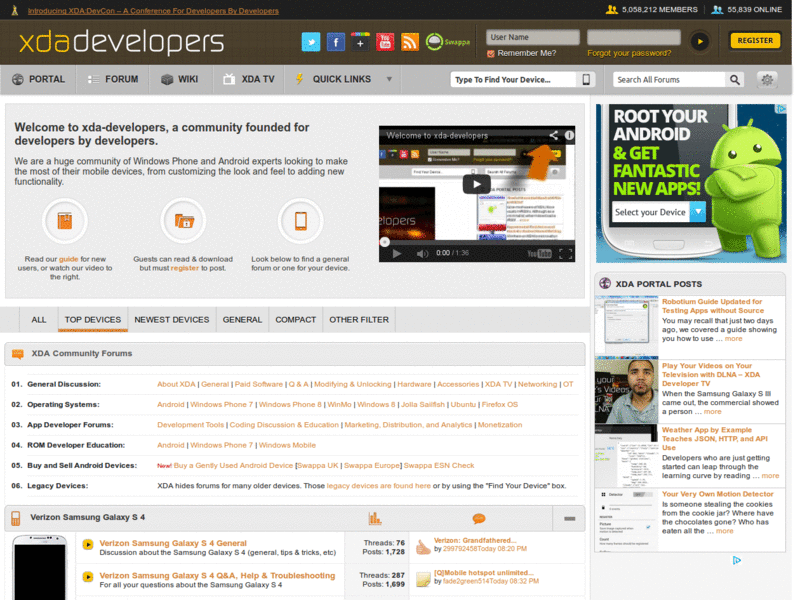Open the DLNA XDA Developer TV thumbnail
Image resolution: width=800 pixels, height=600 pixels.
(627, 391)
